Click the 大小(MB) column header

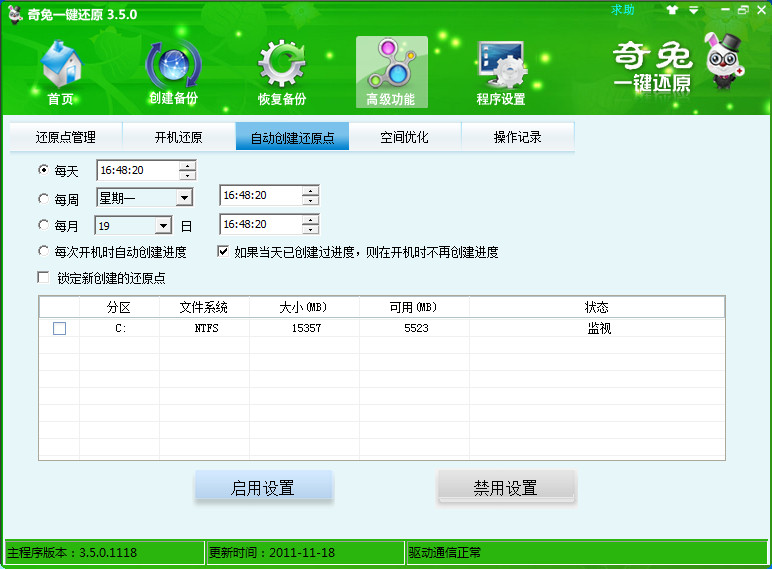click(304, 308)
